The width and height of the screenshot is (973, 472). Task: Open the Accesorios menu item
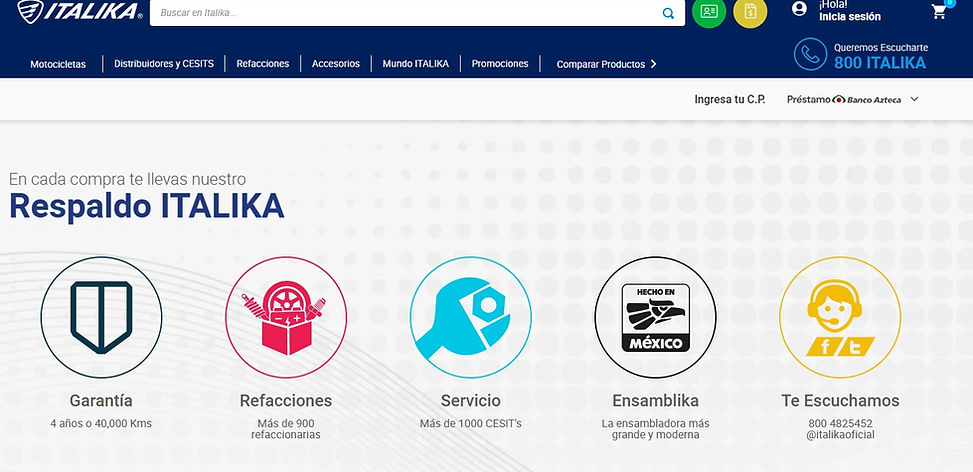click(x=336, y=63)
